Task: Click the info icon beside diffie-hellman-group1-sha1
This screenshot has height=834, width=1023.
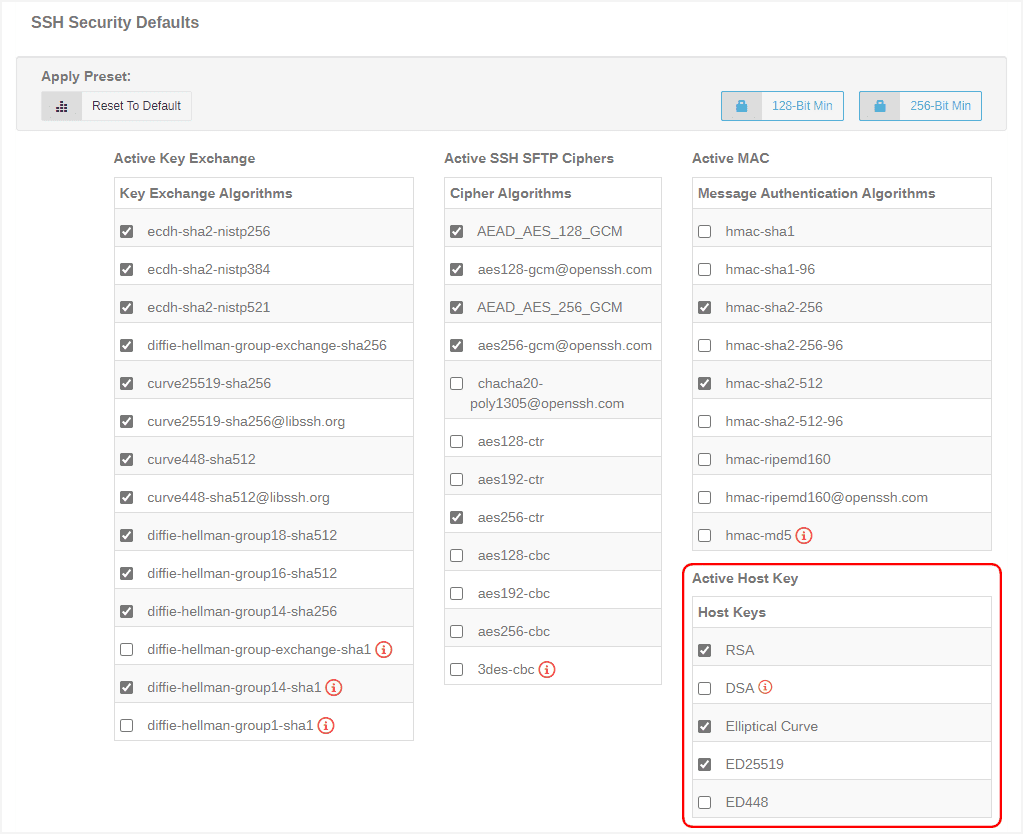Action: [x=326, y=725]
